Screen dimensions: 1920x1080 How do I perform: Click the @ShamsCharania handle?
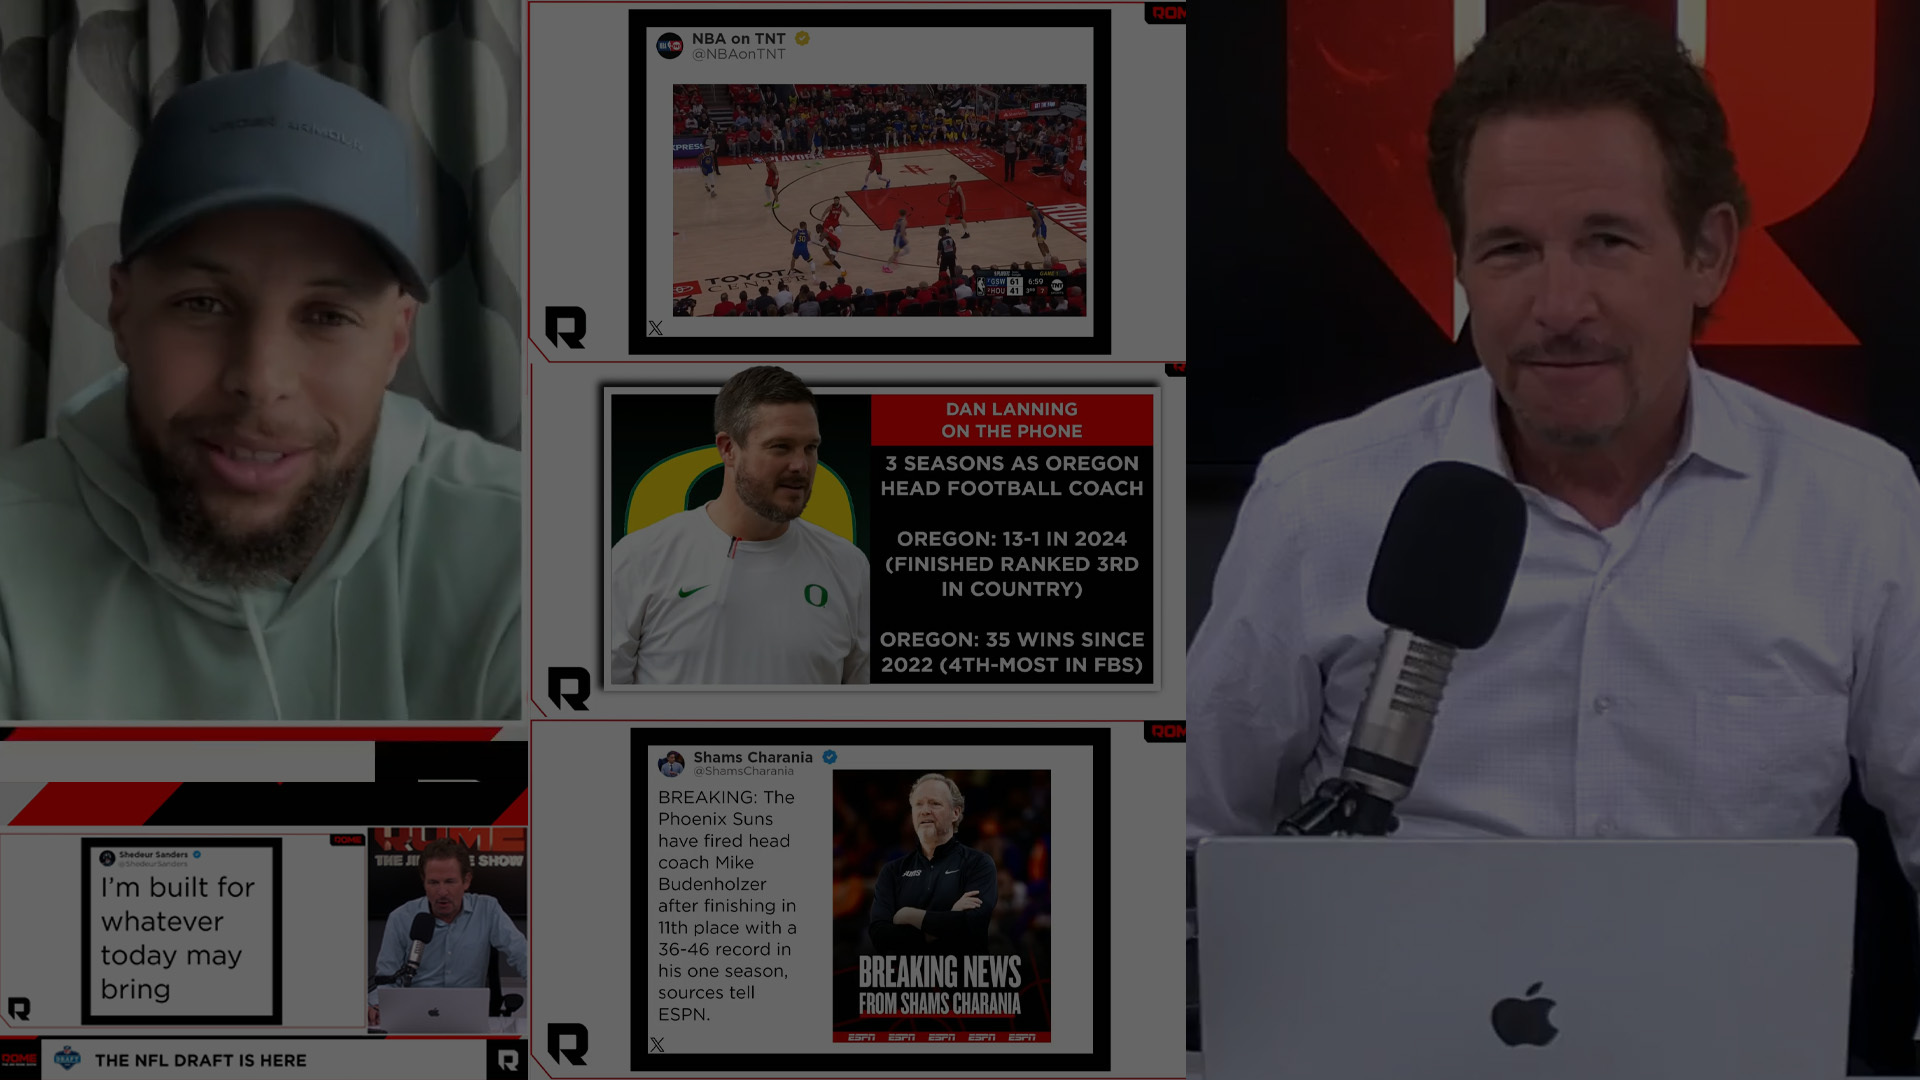pyautogui.click(x=744, y=771)
